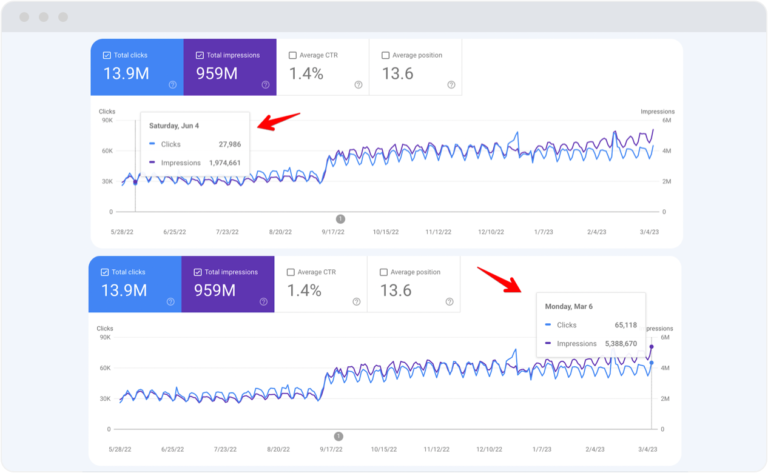The image size is (768, 473).
Task: Click annotation marker 1 below lower chart
Action: click(339, 436)
